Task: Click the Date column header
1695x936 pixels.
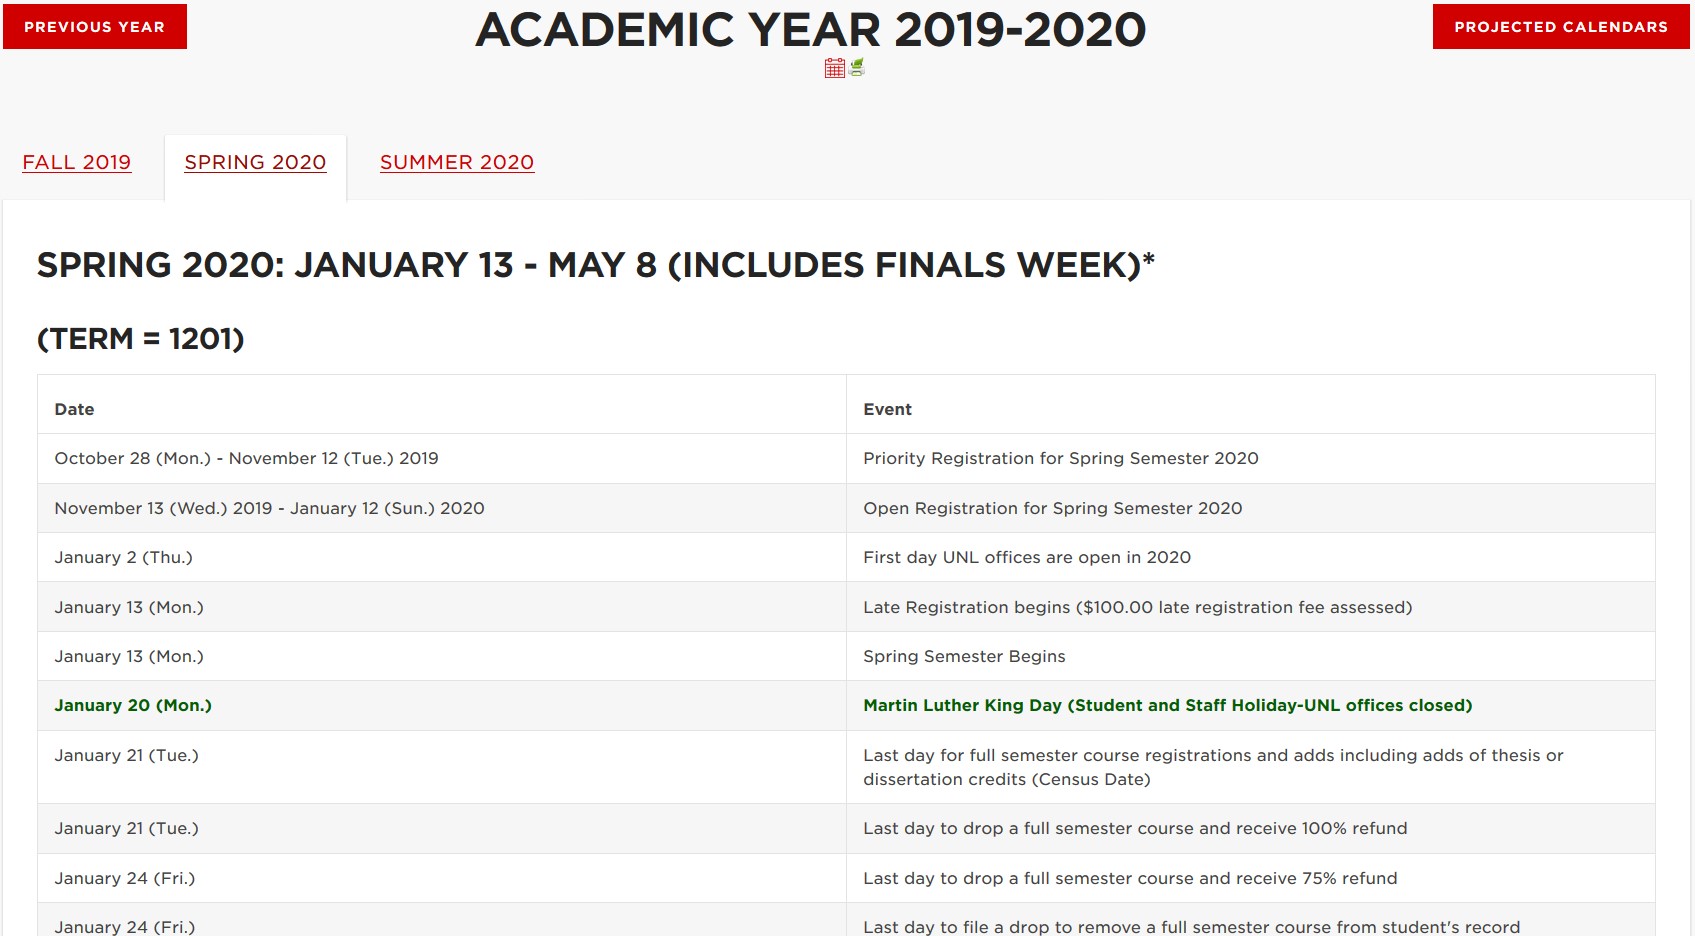Action: [x=74, y=409]
